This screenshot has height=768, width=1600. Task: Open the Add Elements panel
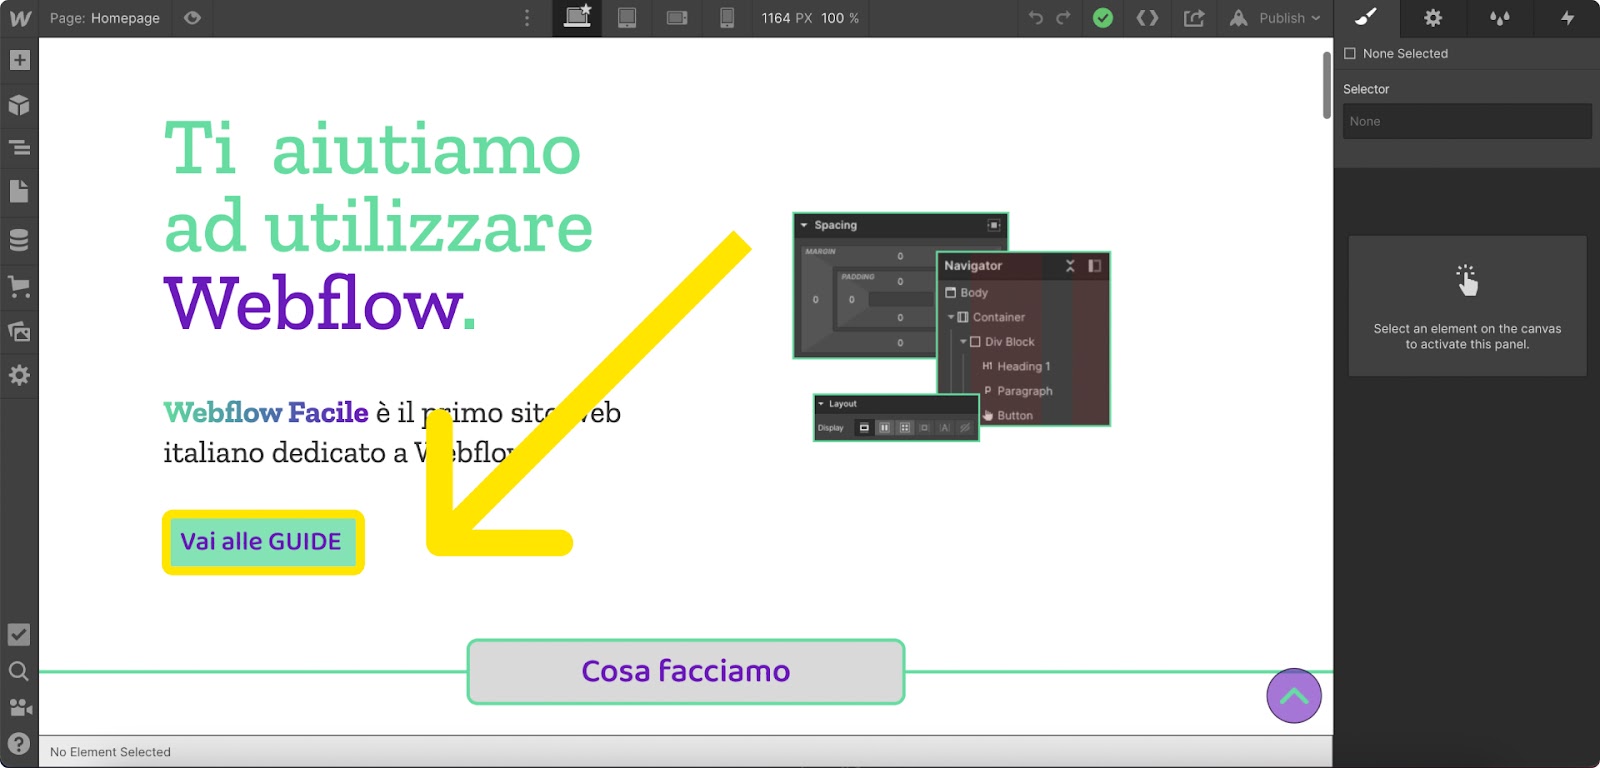[x=19, y=60]
